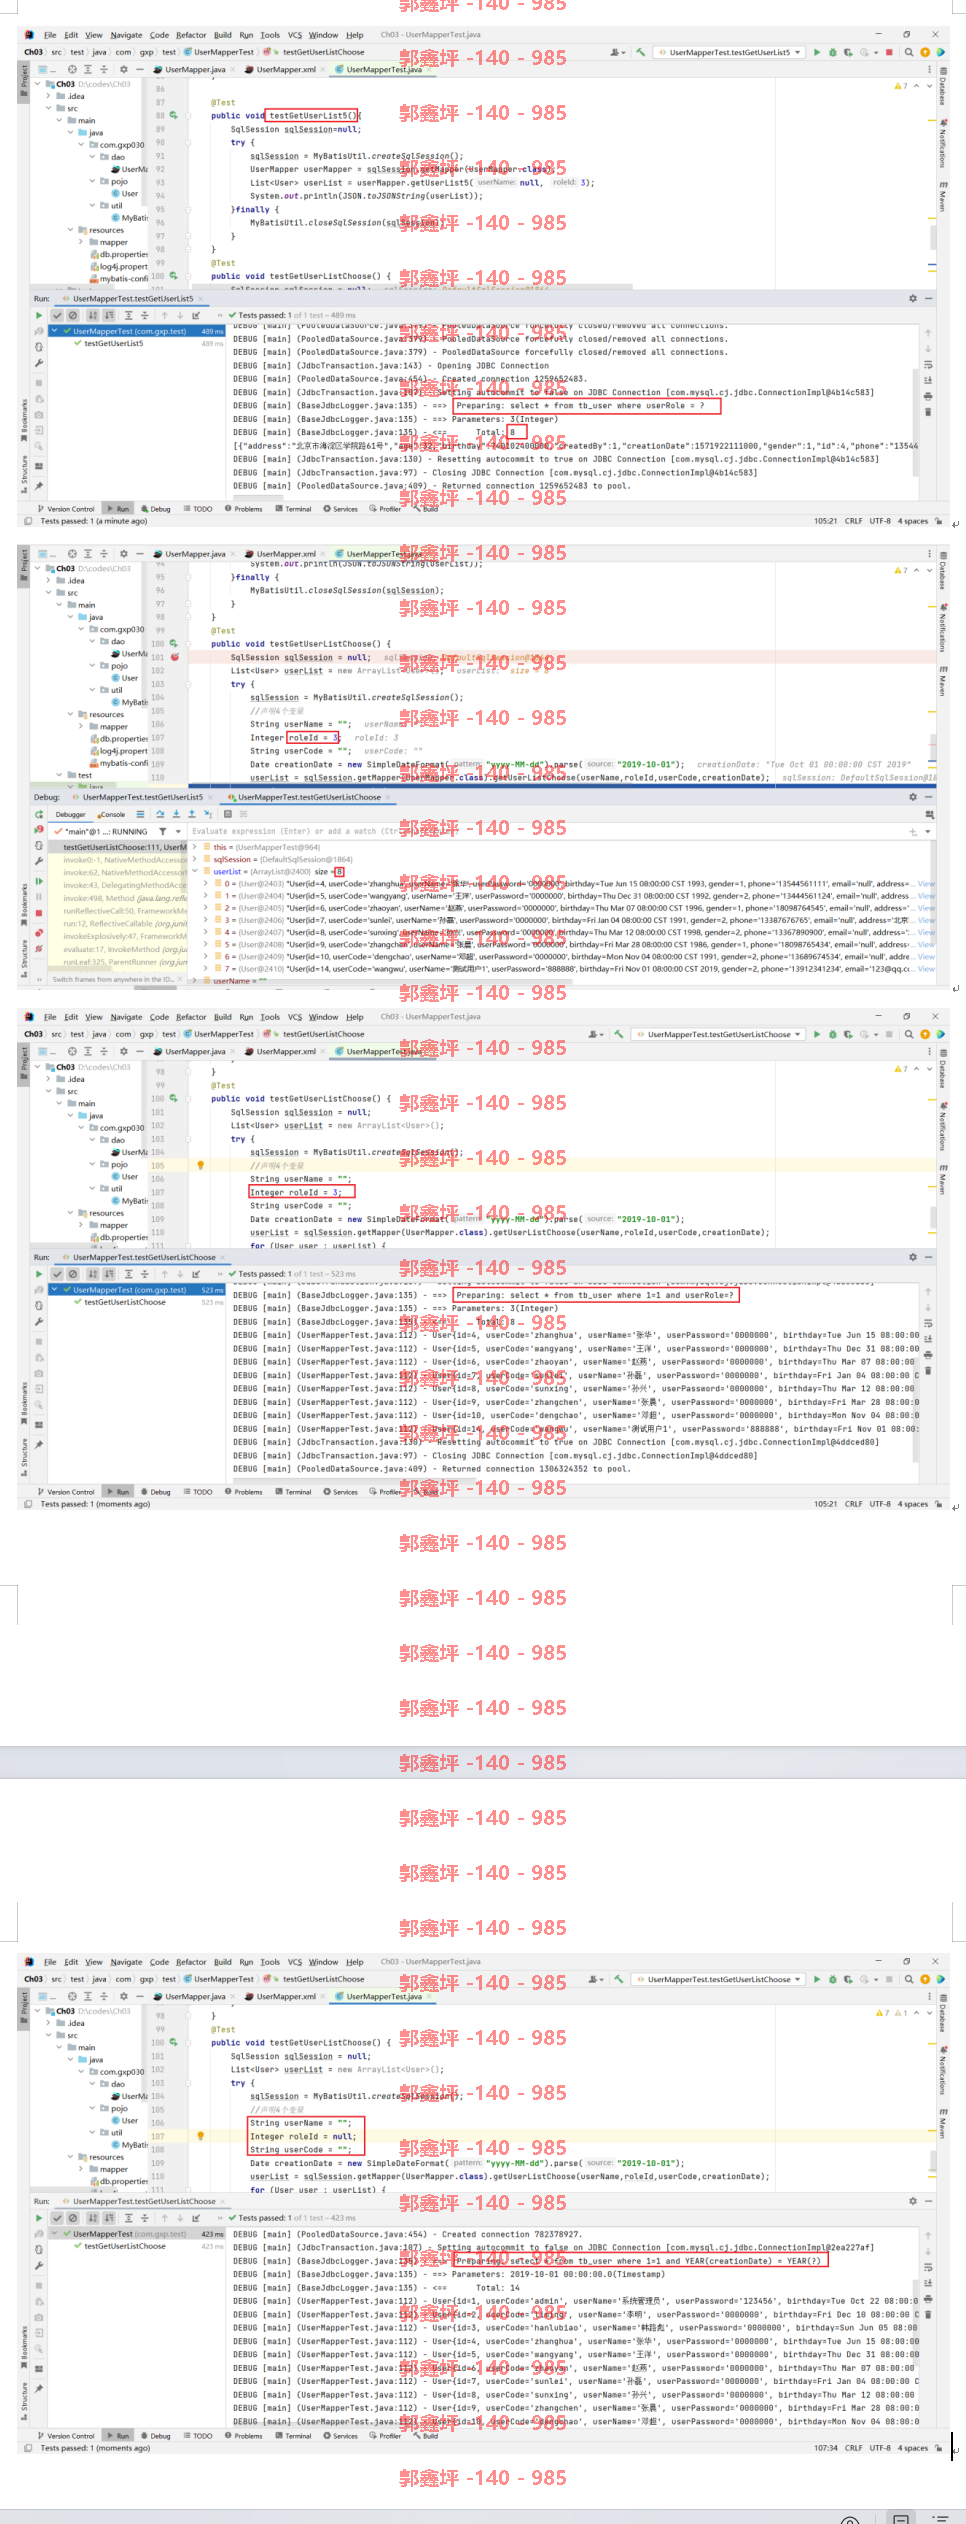Image resolution: width=966 pixels, height=2524 pixels.
Task: Click Notifications sidebar icon in third screenshot
Action: [x=942, y=1126]
